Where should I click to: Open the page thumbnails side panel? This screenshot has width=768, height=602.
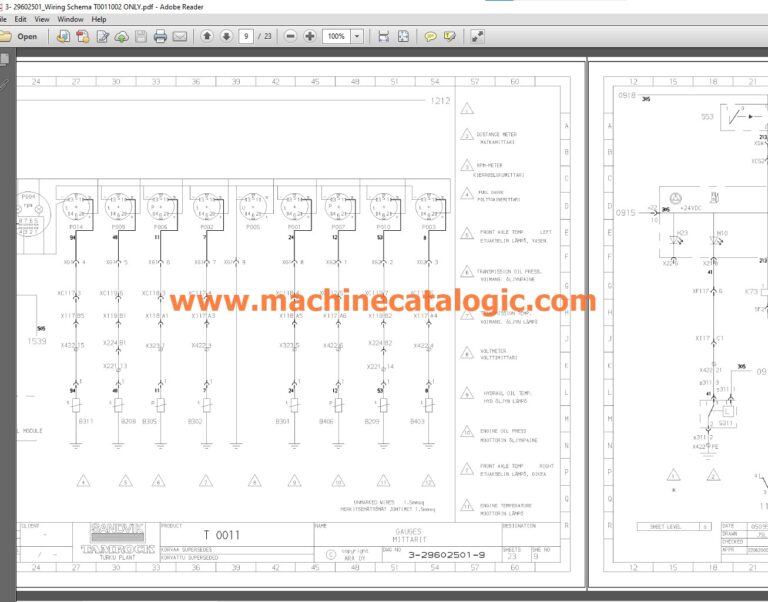point(4,60)
